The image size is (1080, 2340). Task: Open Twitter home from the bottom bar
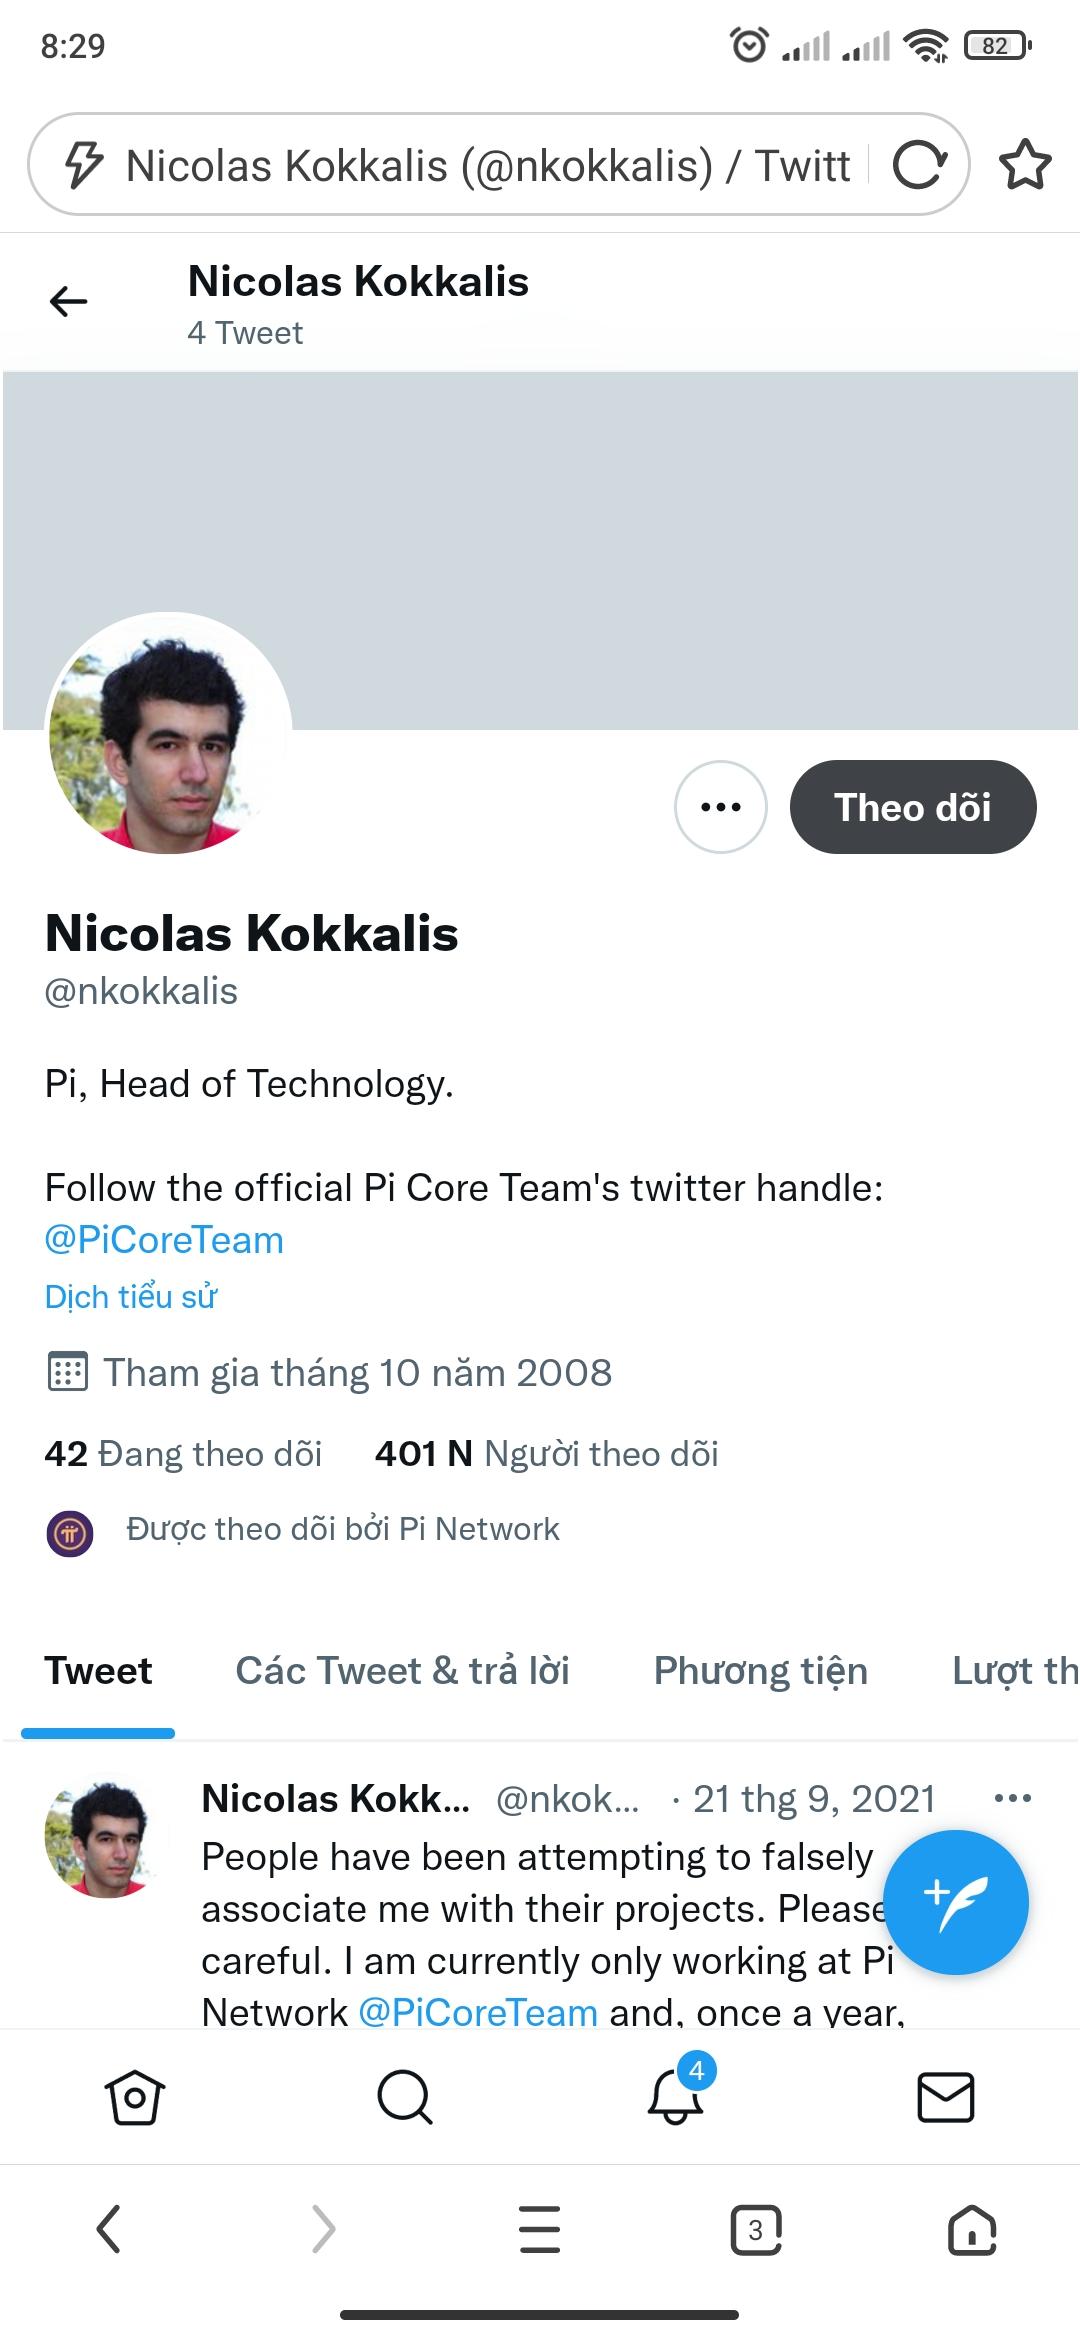click(x=134, y=2096)
